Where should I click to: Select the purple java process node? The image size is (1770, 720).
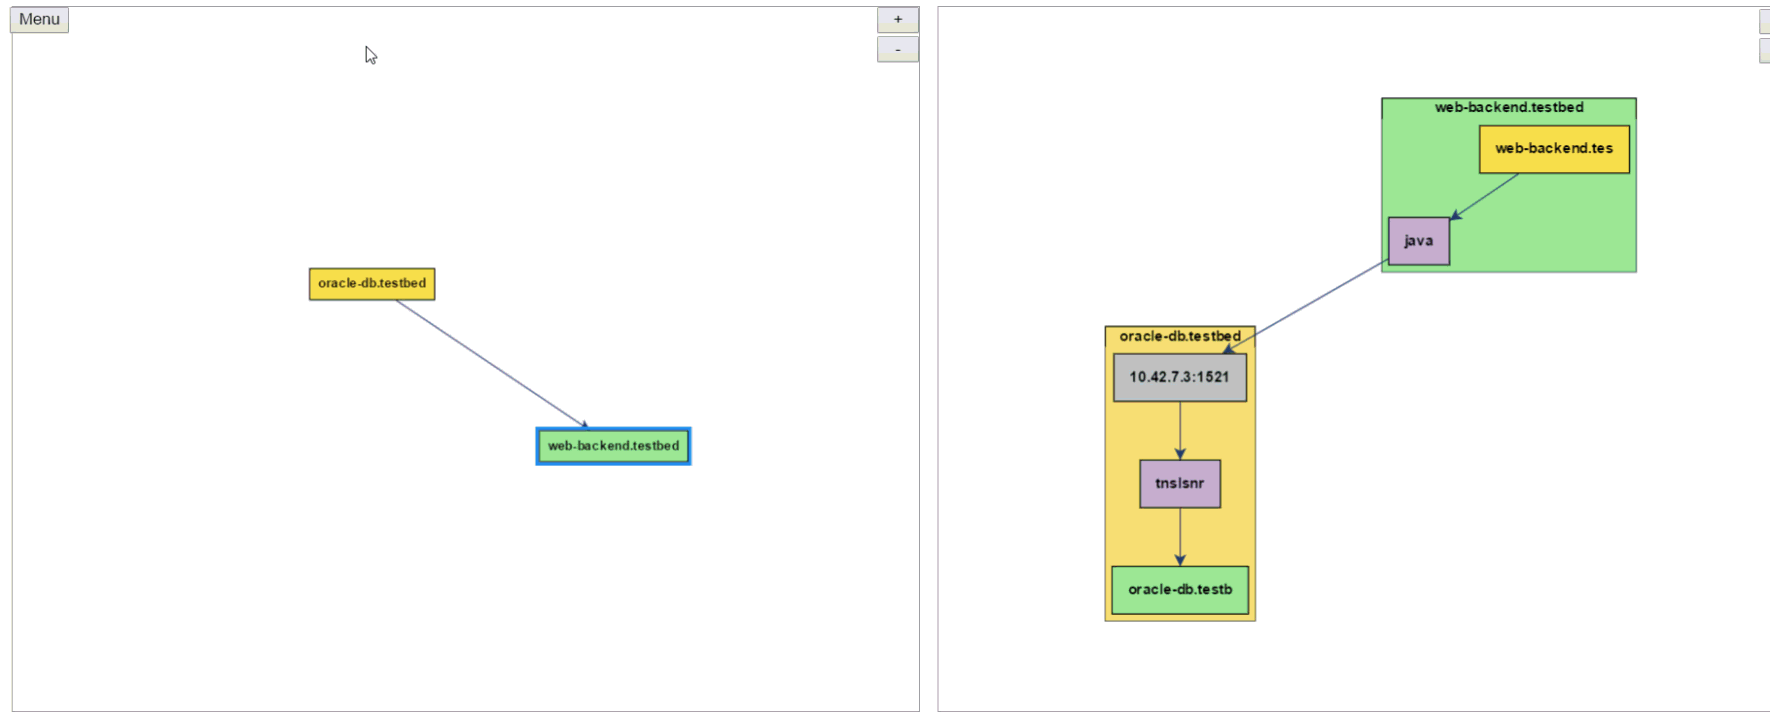click(x=1418, y=241)
